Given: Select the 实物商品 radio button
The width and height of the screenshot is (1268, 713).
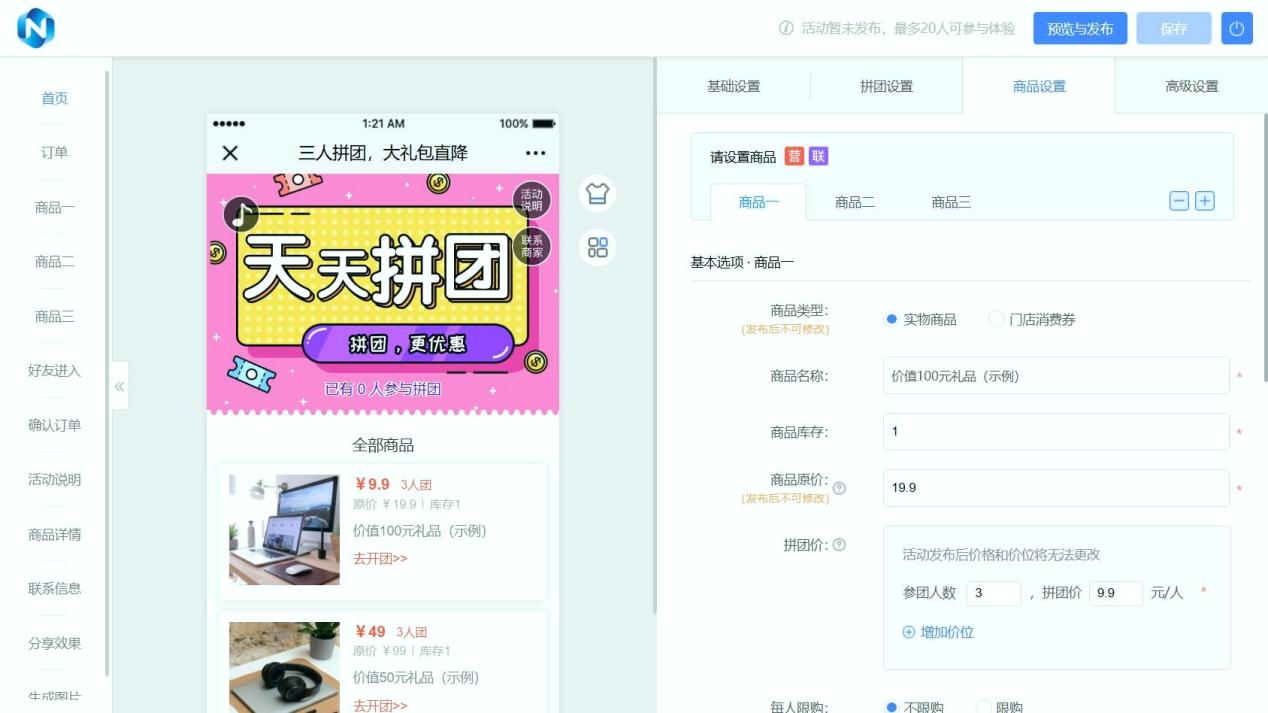Looking at the screenshot, I should [892, 320].
